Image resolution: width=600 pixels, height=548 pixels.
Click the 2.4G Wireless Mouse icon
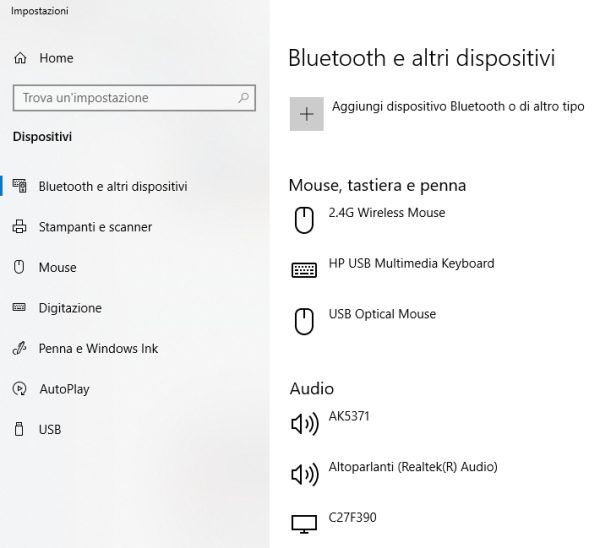pos(304,220)
